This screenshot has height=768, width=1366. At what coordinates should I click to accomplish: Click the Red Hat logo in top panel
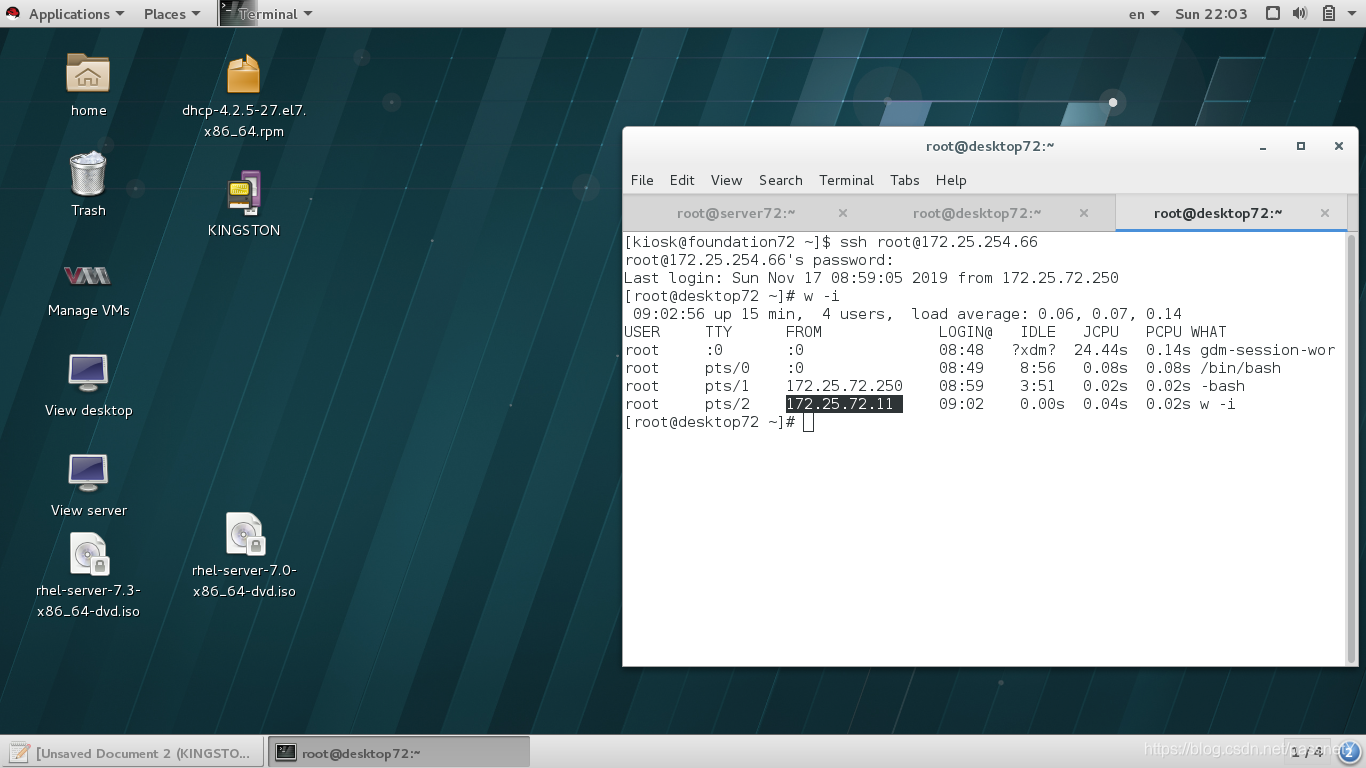[15, 14]
